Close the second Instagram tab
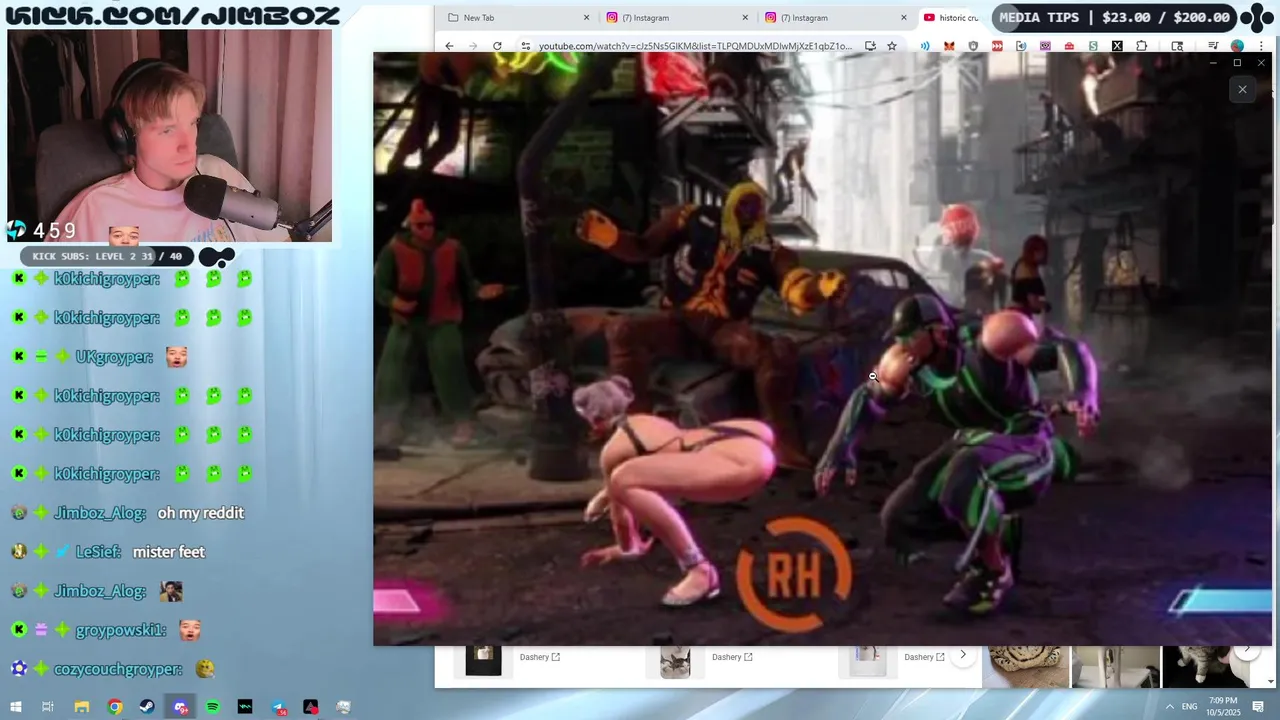 coord(904,17)
